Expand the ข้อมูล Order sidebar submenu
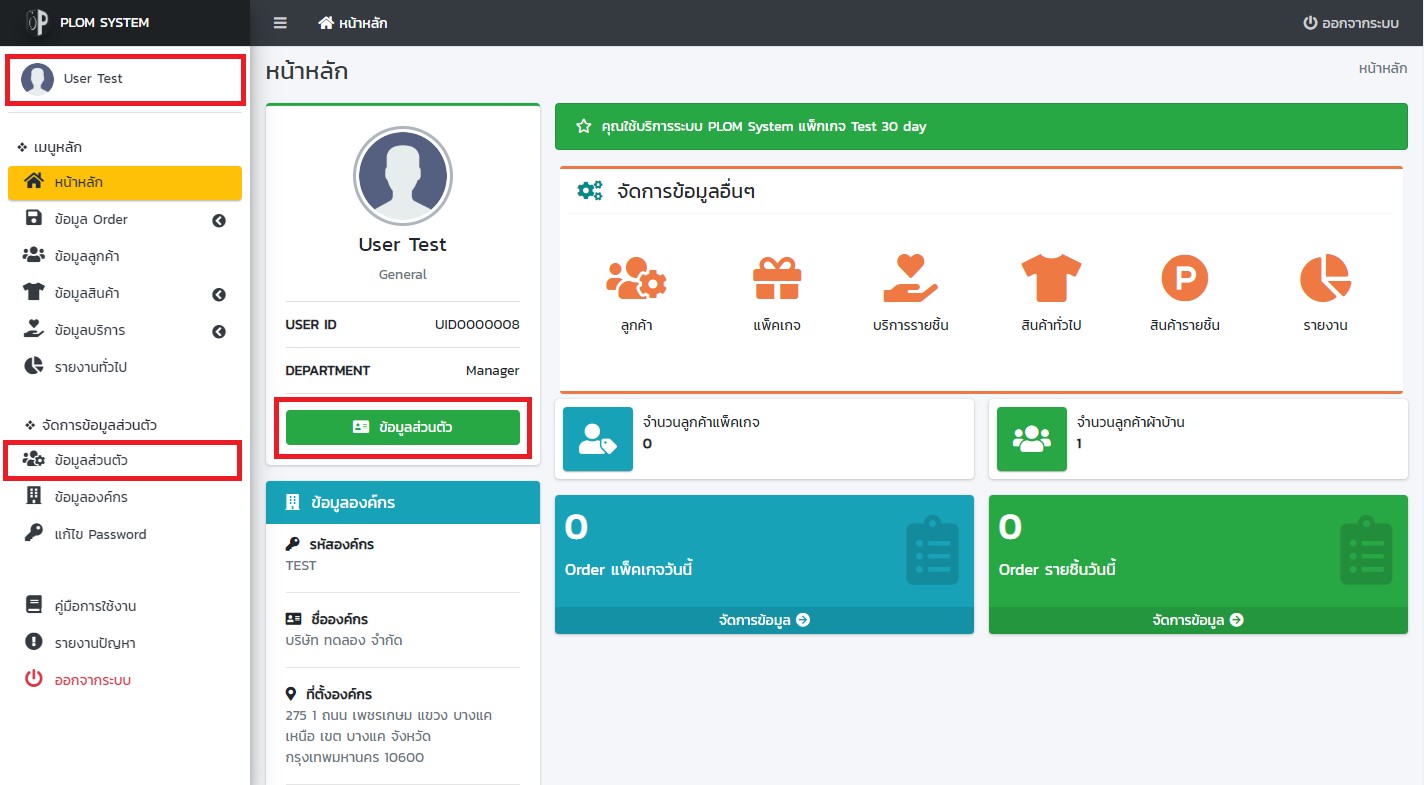This screenshot has width=1424, height=785. [x=219, y=220]
